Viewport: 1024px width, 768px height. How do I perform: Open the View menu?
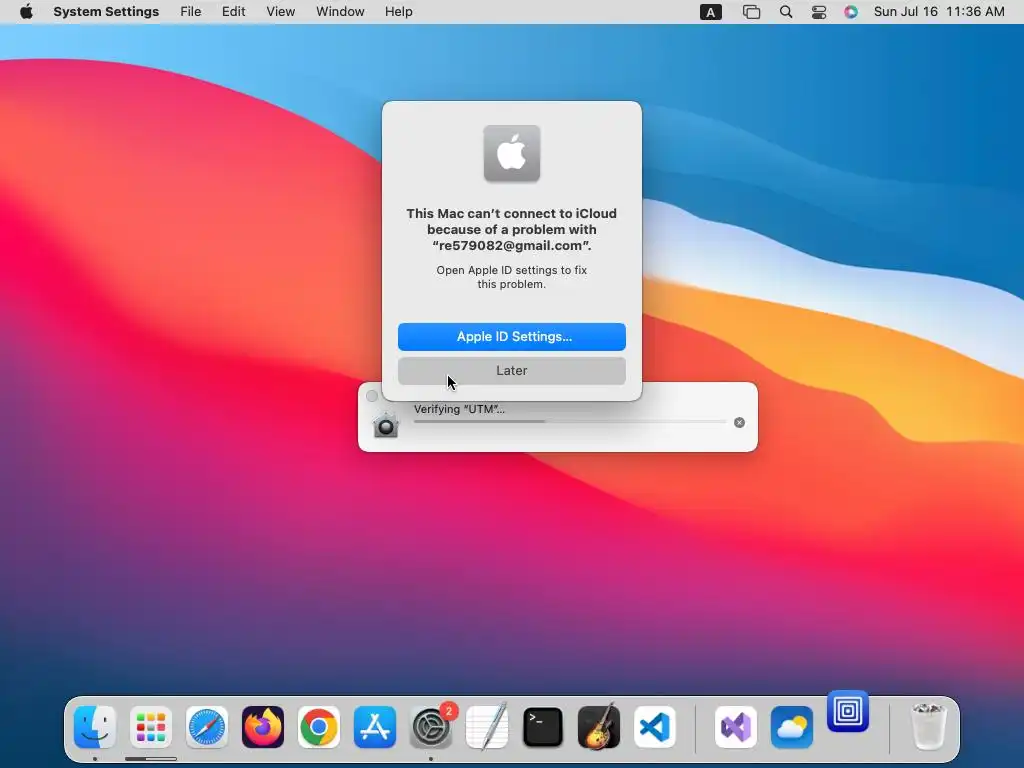coord(280,12)
